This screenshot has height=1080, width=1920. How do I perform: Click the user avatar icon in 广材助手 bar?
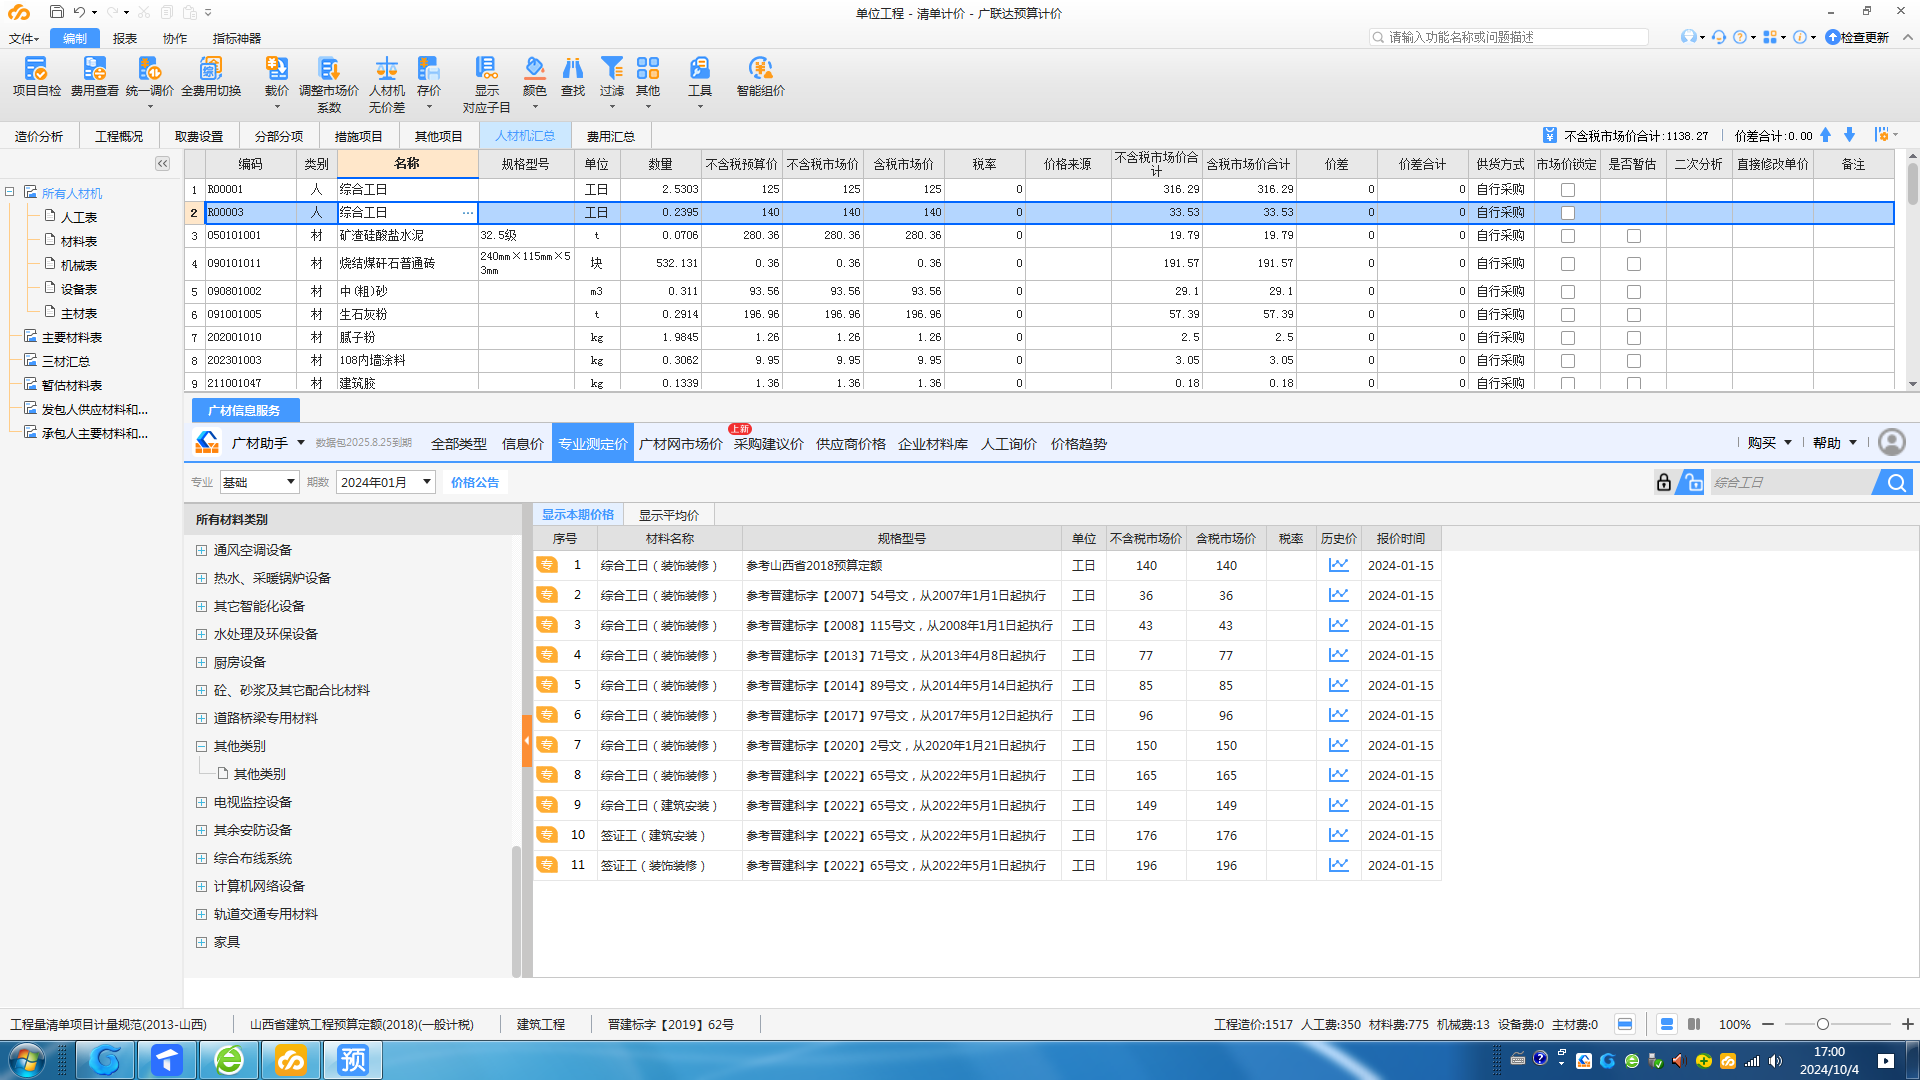[1891, 443]
